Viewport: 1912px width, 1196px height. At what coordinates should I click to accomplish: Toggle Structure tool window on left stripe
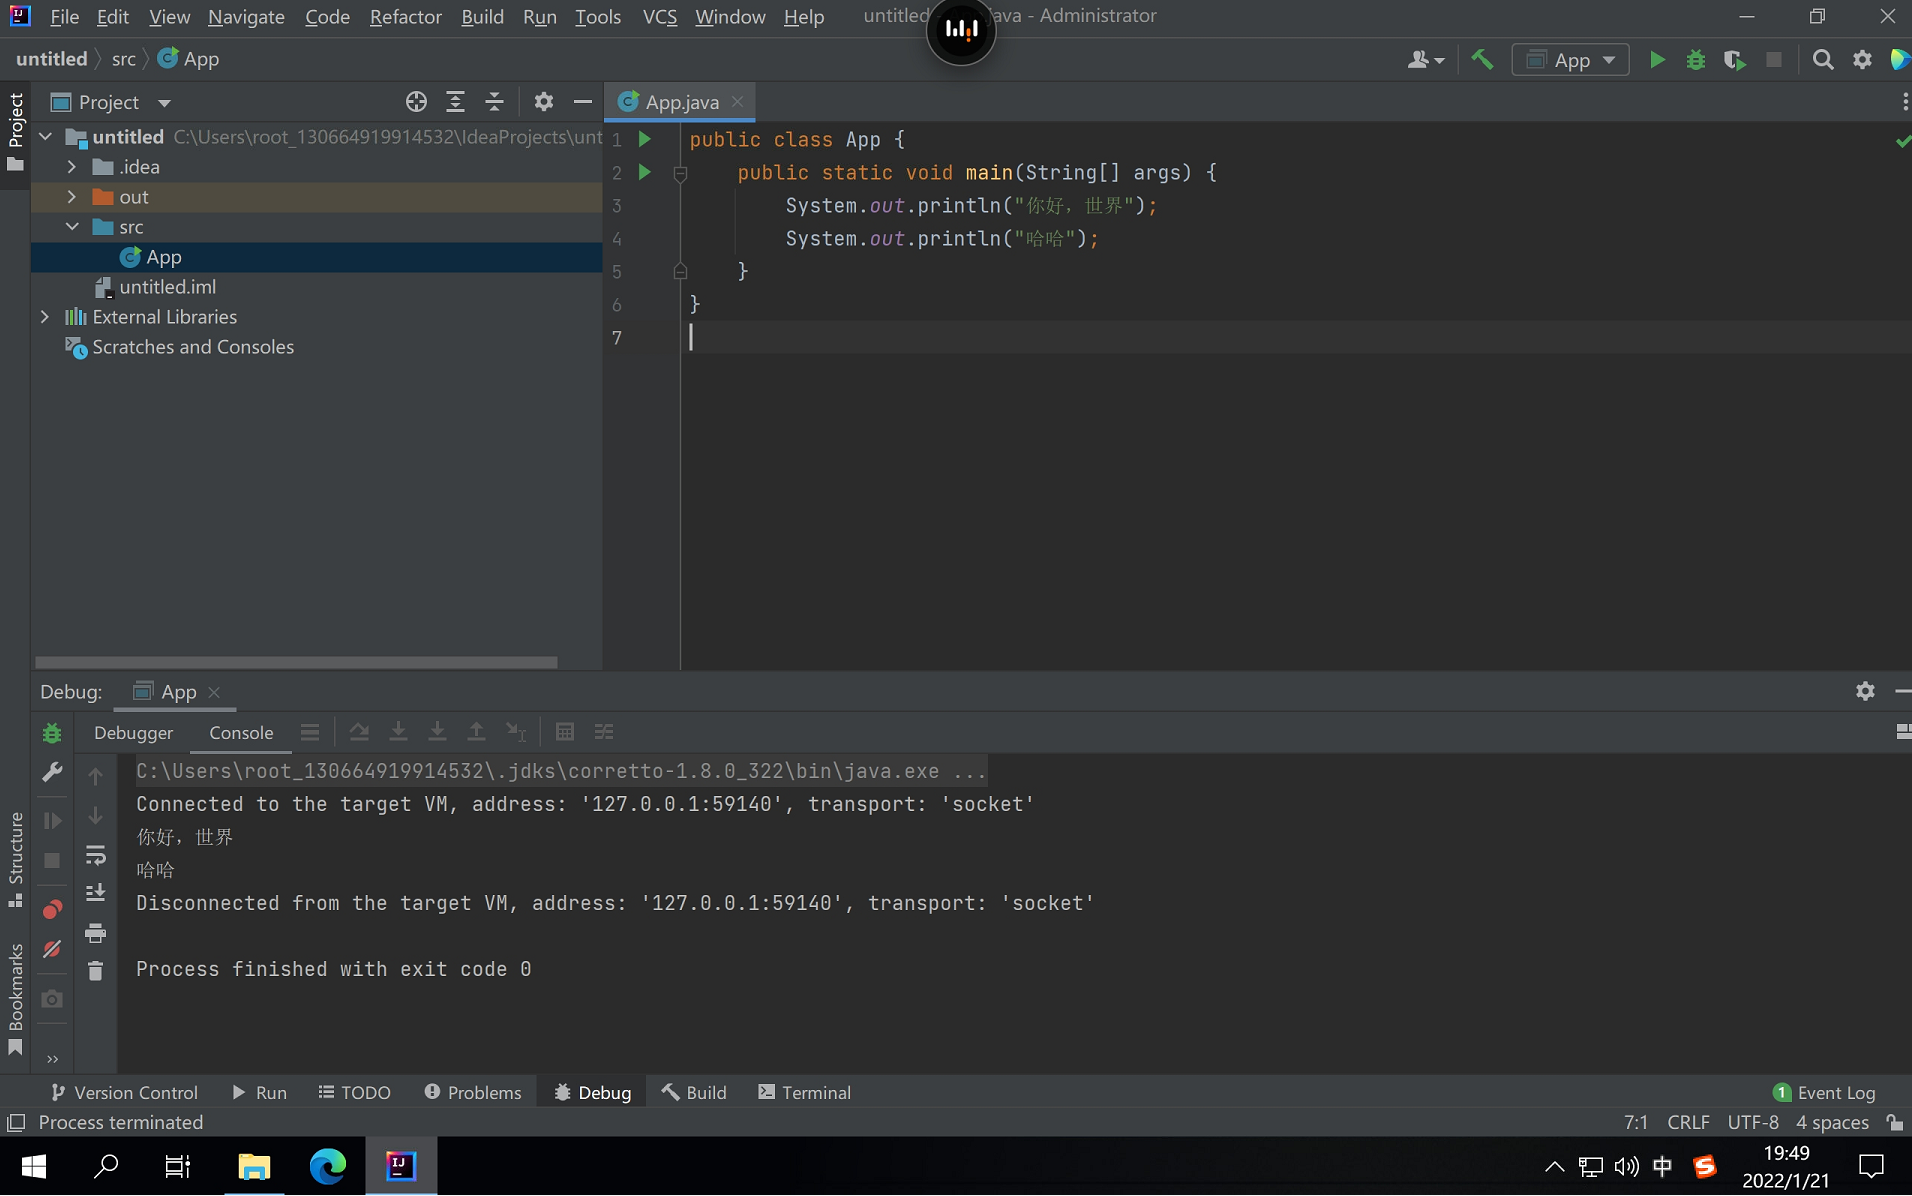pyautogui.click(x=15, y=859)
